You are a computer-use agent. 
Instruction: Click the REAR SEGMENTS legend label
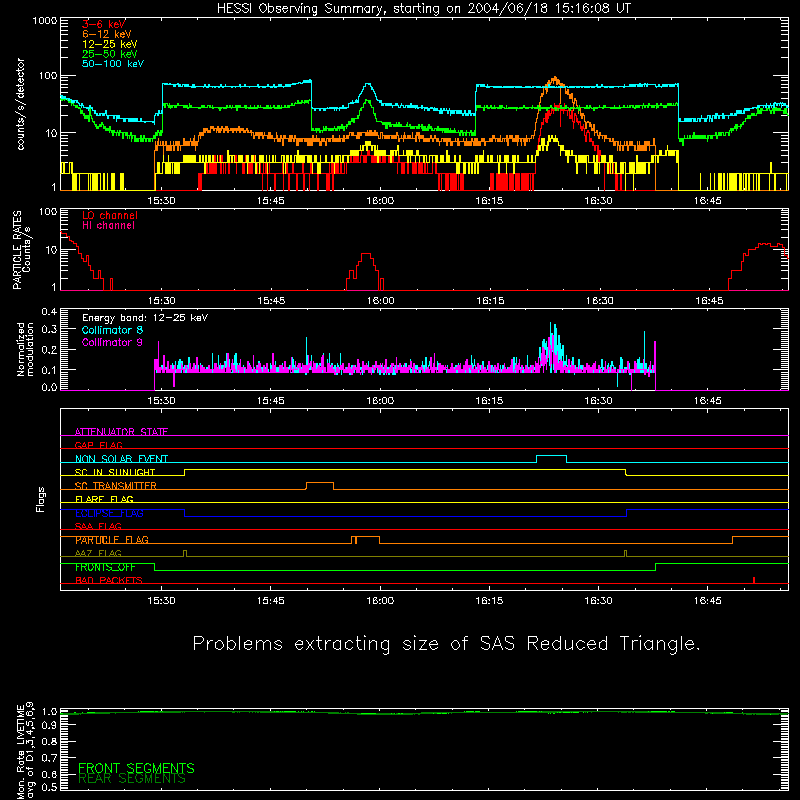point(132,779)
